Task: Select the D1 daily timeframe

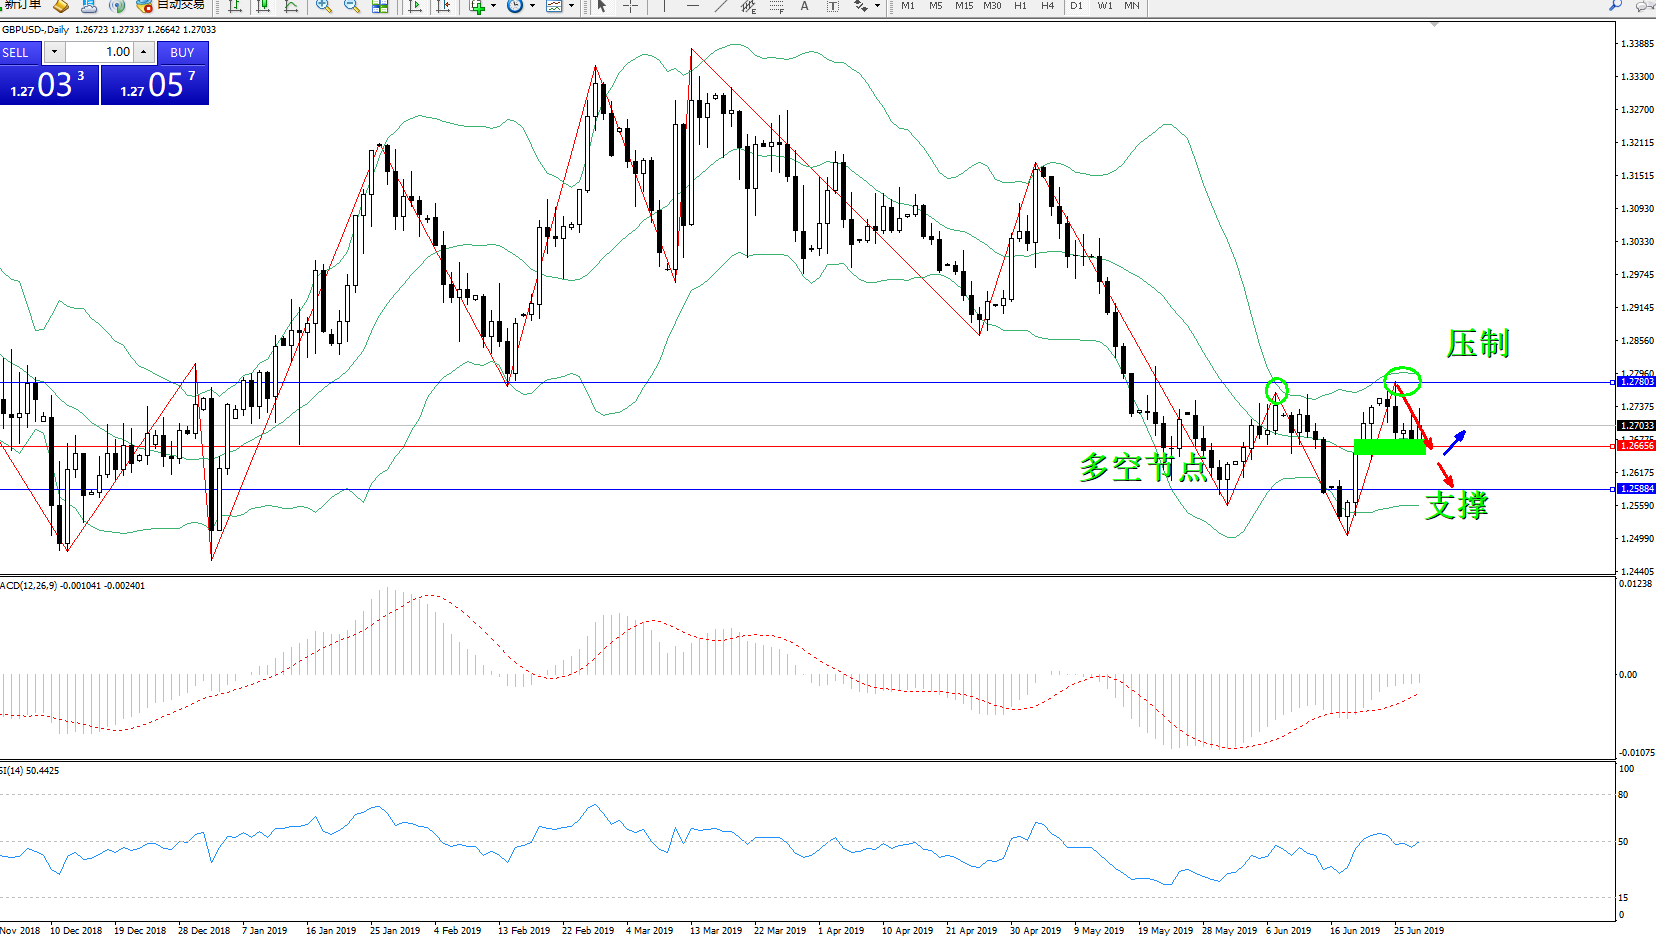Action: pyautogui.click(x=1076, y=5)
